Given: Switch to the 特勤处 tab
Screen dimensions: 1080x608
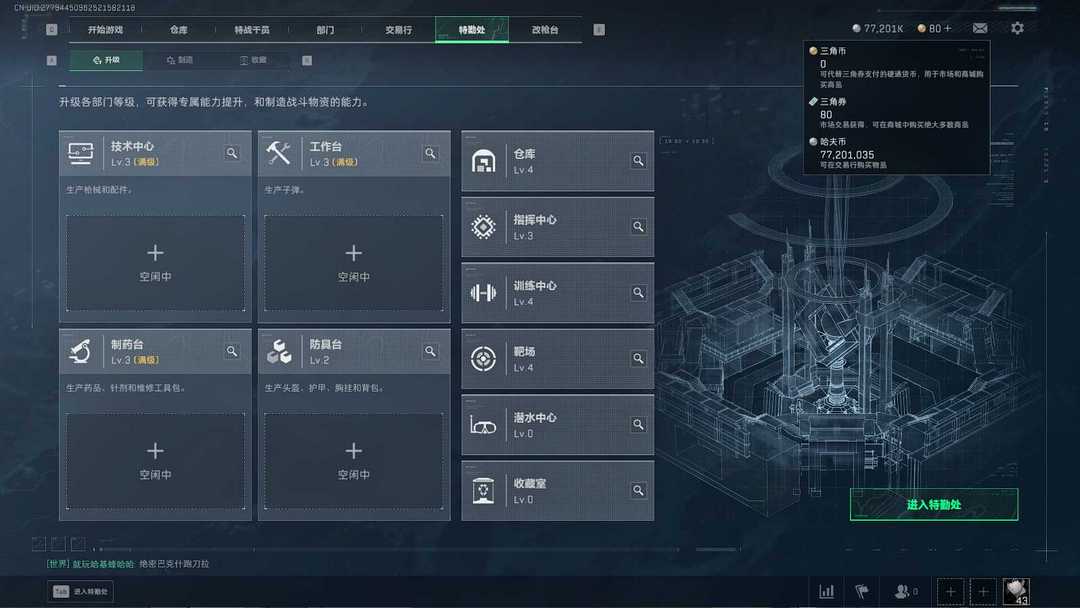Looking at the screenshot, I should pos(472,30).
